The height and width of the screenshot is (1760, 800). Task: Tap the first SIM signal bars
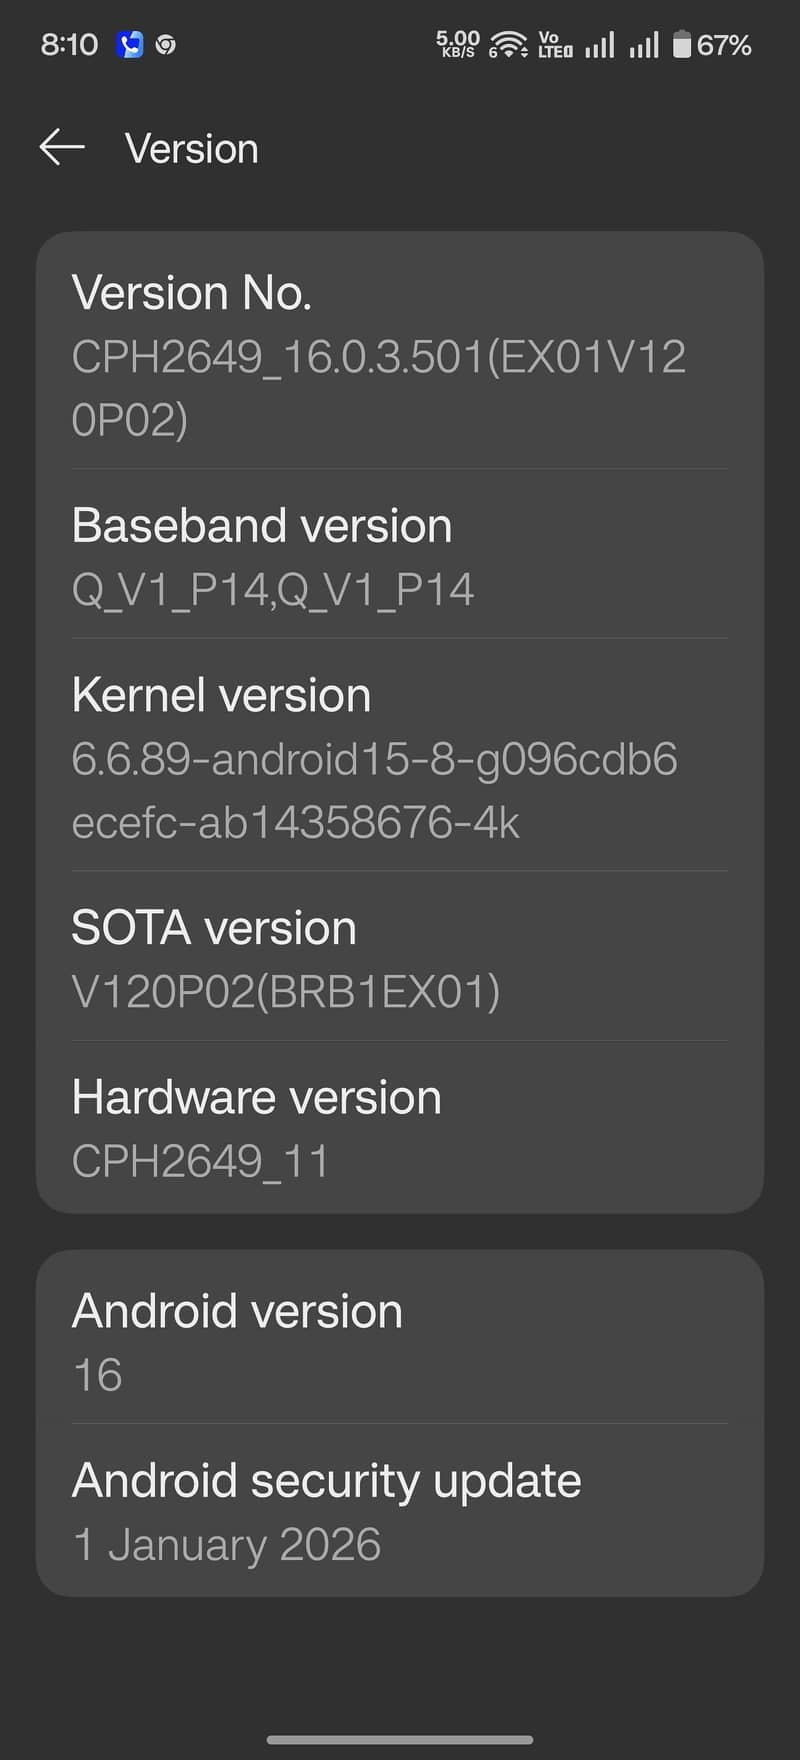point(599,45)
